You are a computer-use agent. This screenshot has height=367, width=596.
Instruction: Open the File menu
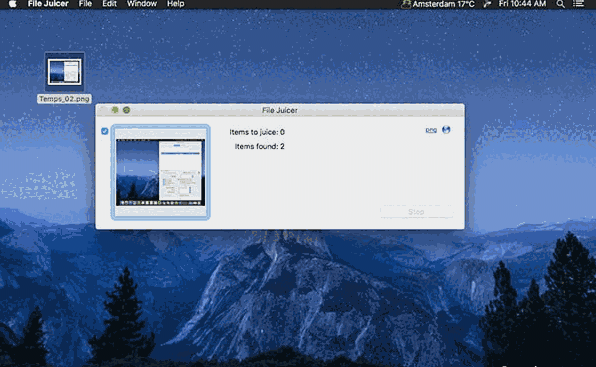point(85,4)
